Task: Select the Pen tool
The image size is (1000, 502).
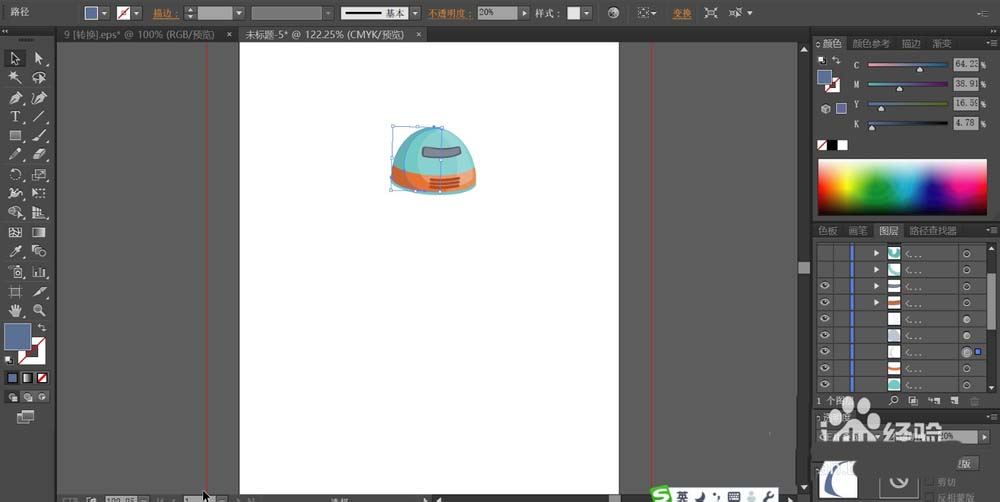Action: tap(16, 98)
